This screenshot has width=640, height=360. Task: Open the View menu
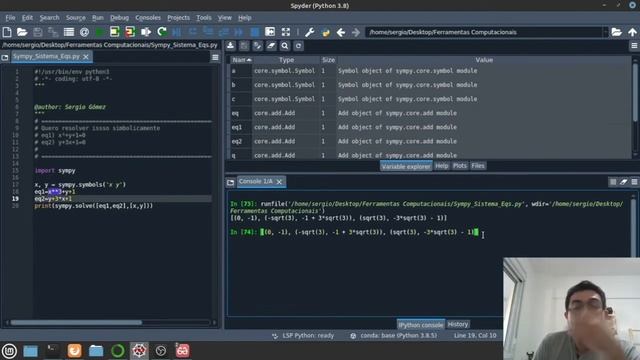tap(224, 18)
